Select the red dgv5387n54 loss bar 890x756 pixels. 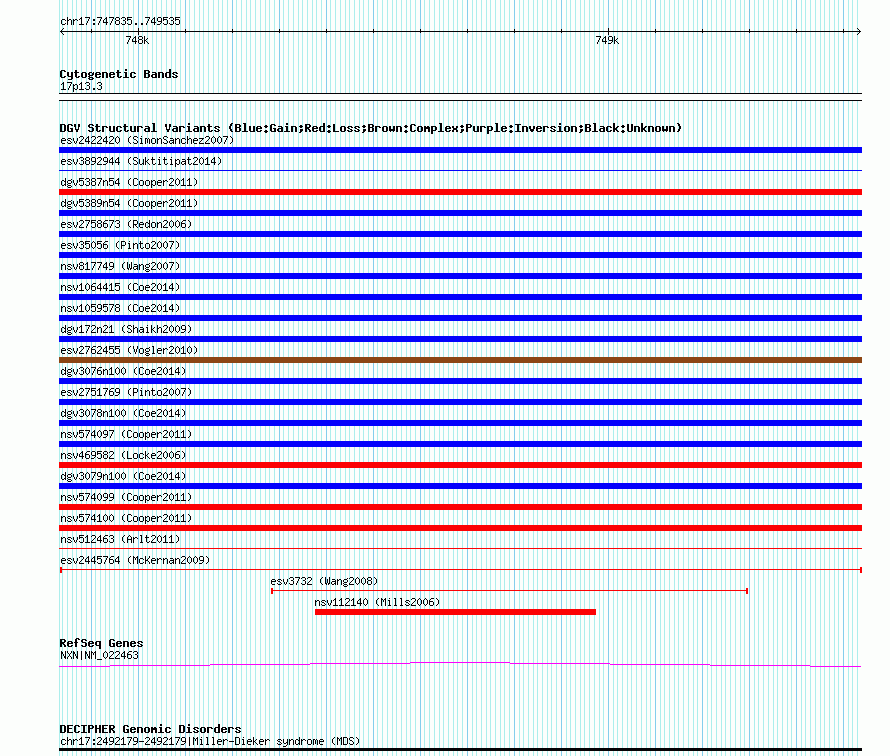(460, 192)
